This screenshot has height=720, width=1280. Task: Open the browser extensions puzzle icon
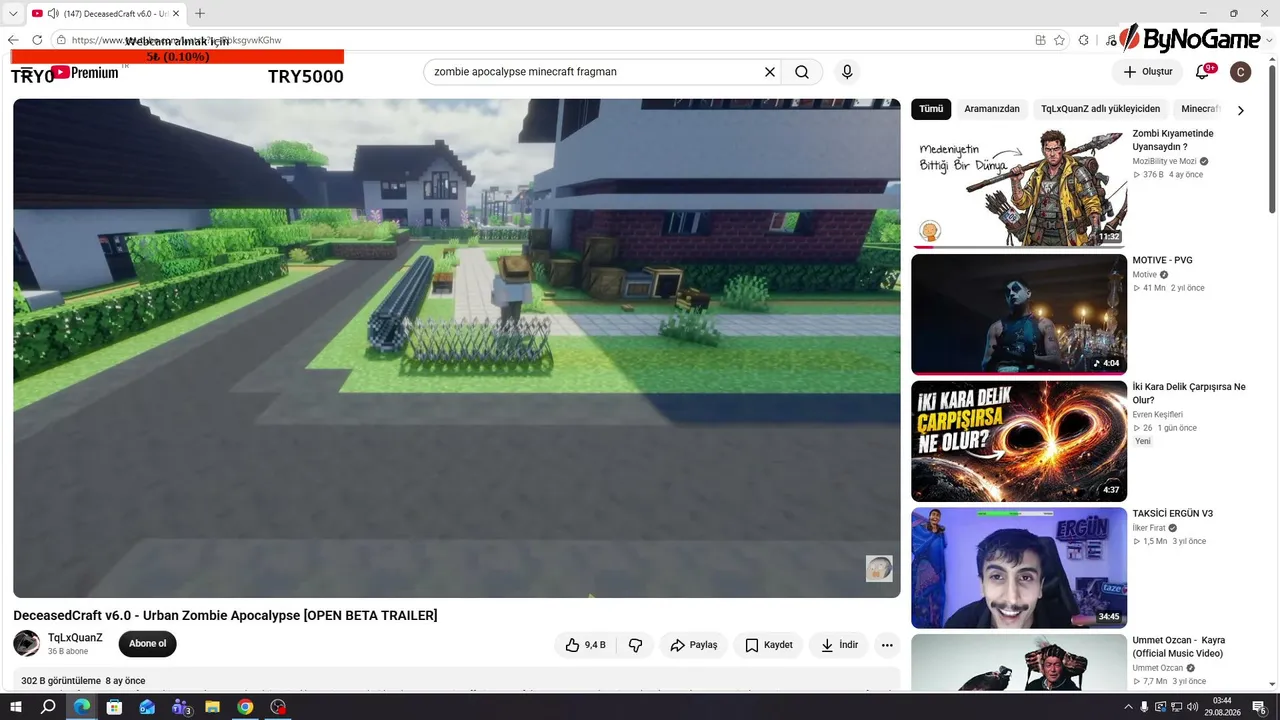[x=1084, y=40]
